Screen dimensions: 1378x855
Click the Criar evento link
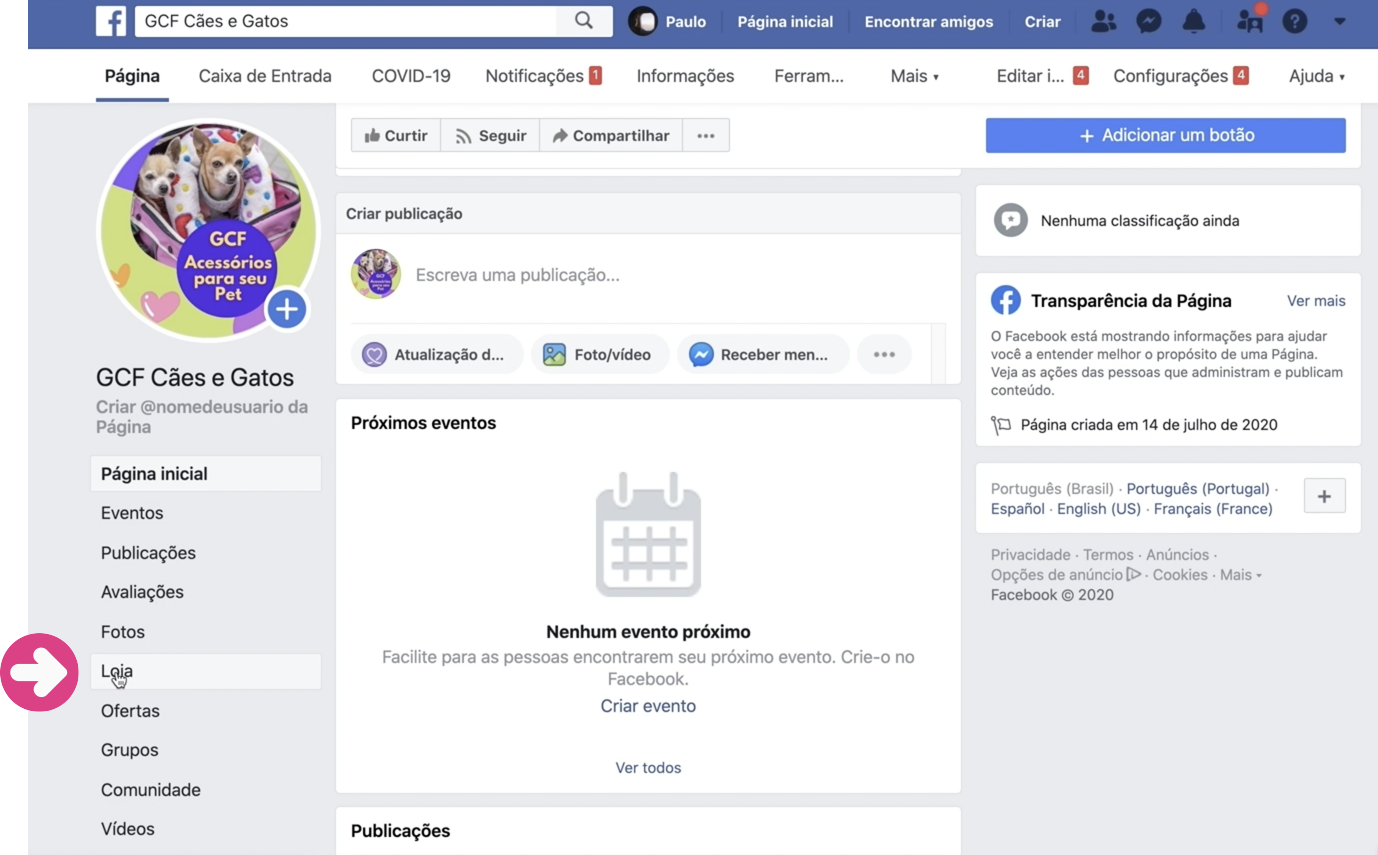click(x=648, y=706)
